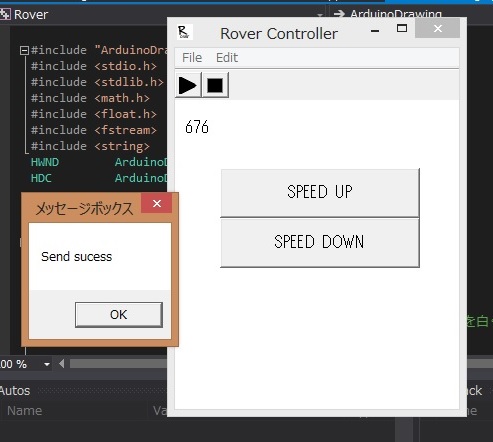Click the Send sucess message text

77,257
